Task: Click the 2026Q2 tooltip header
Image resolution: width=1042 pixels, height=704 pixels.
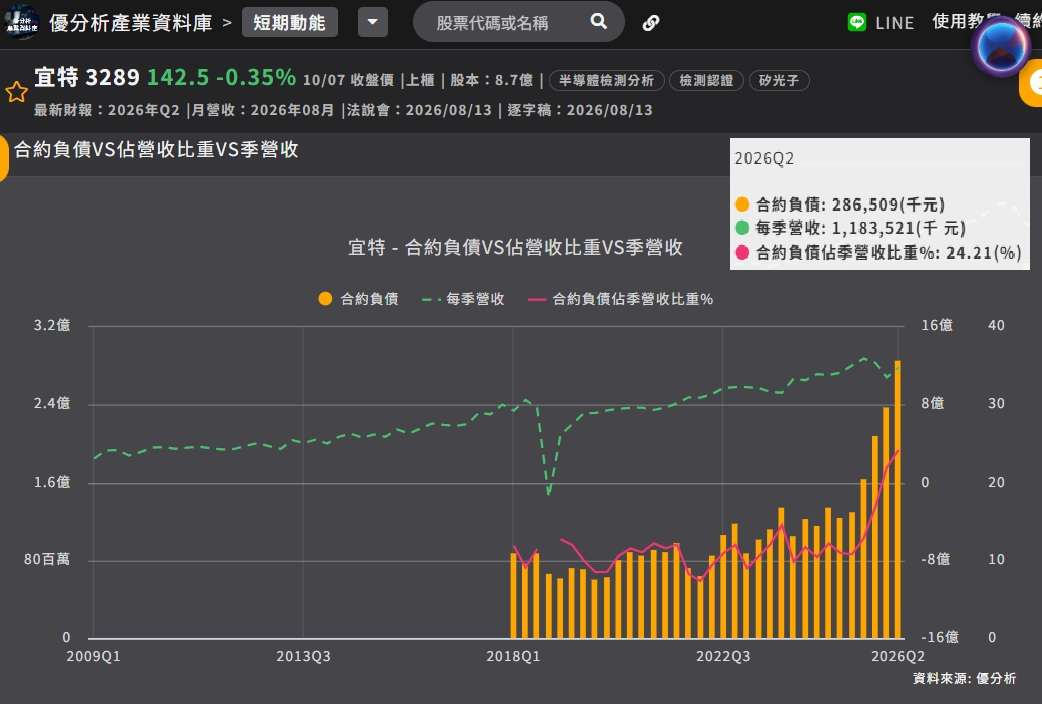Action: pyautogui.click(x=764, y=159)
